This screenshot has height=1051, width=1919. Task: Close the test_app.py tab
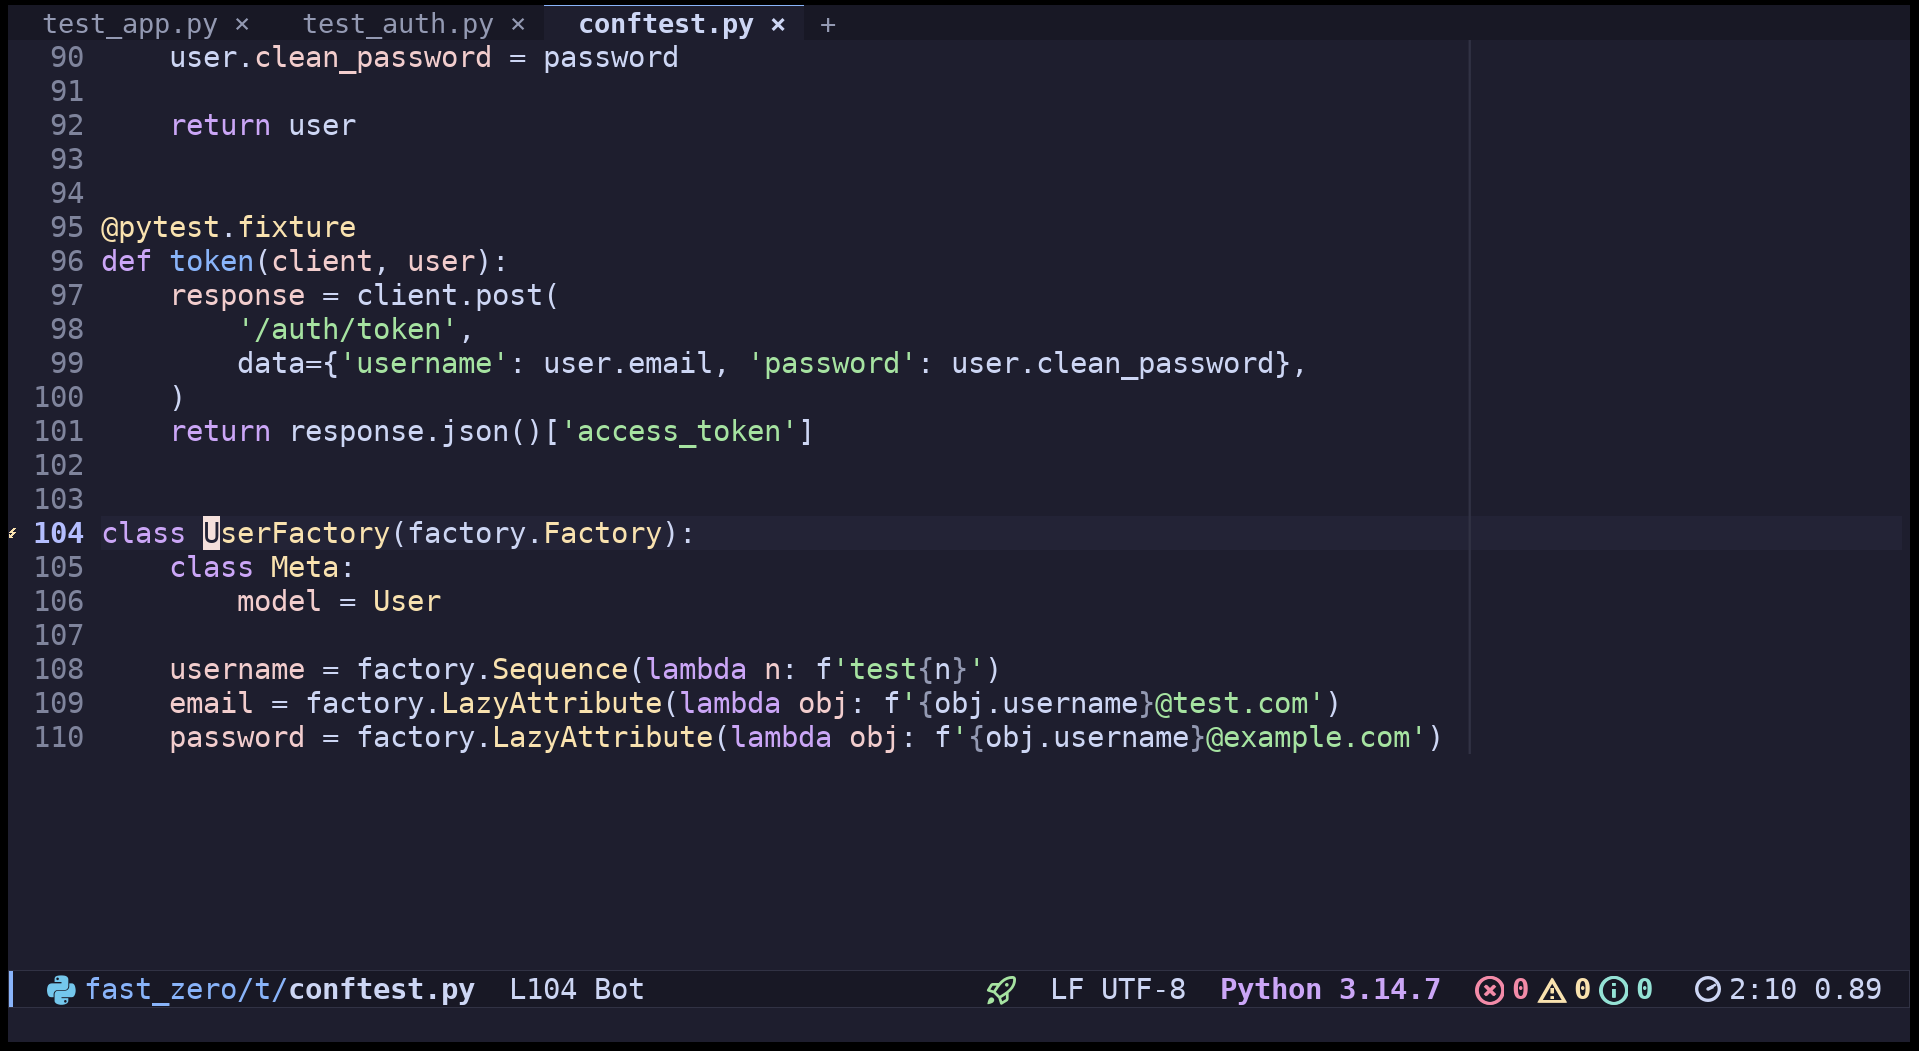click(x=242, y=25)
